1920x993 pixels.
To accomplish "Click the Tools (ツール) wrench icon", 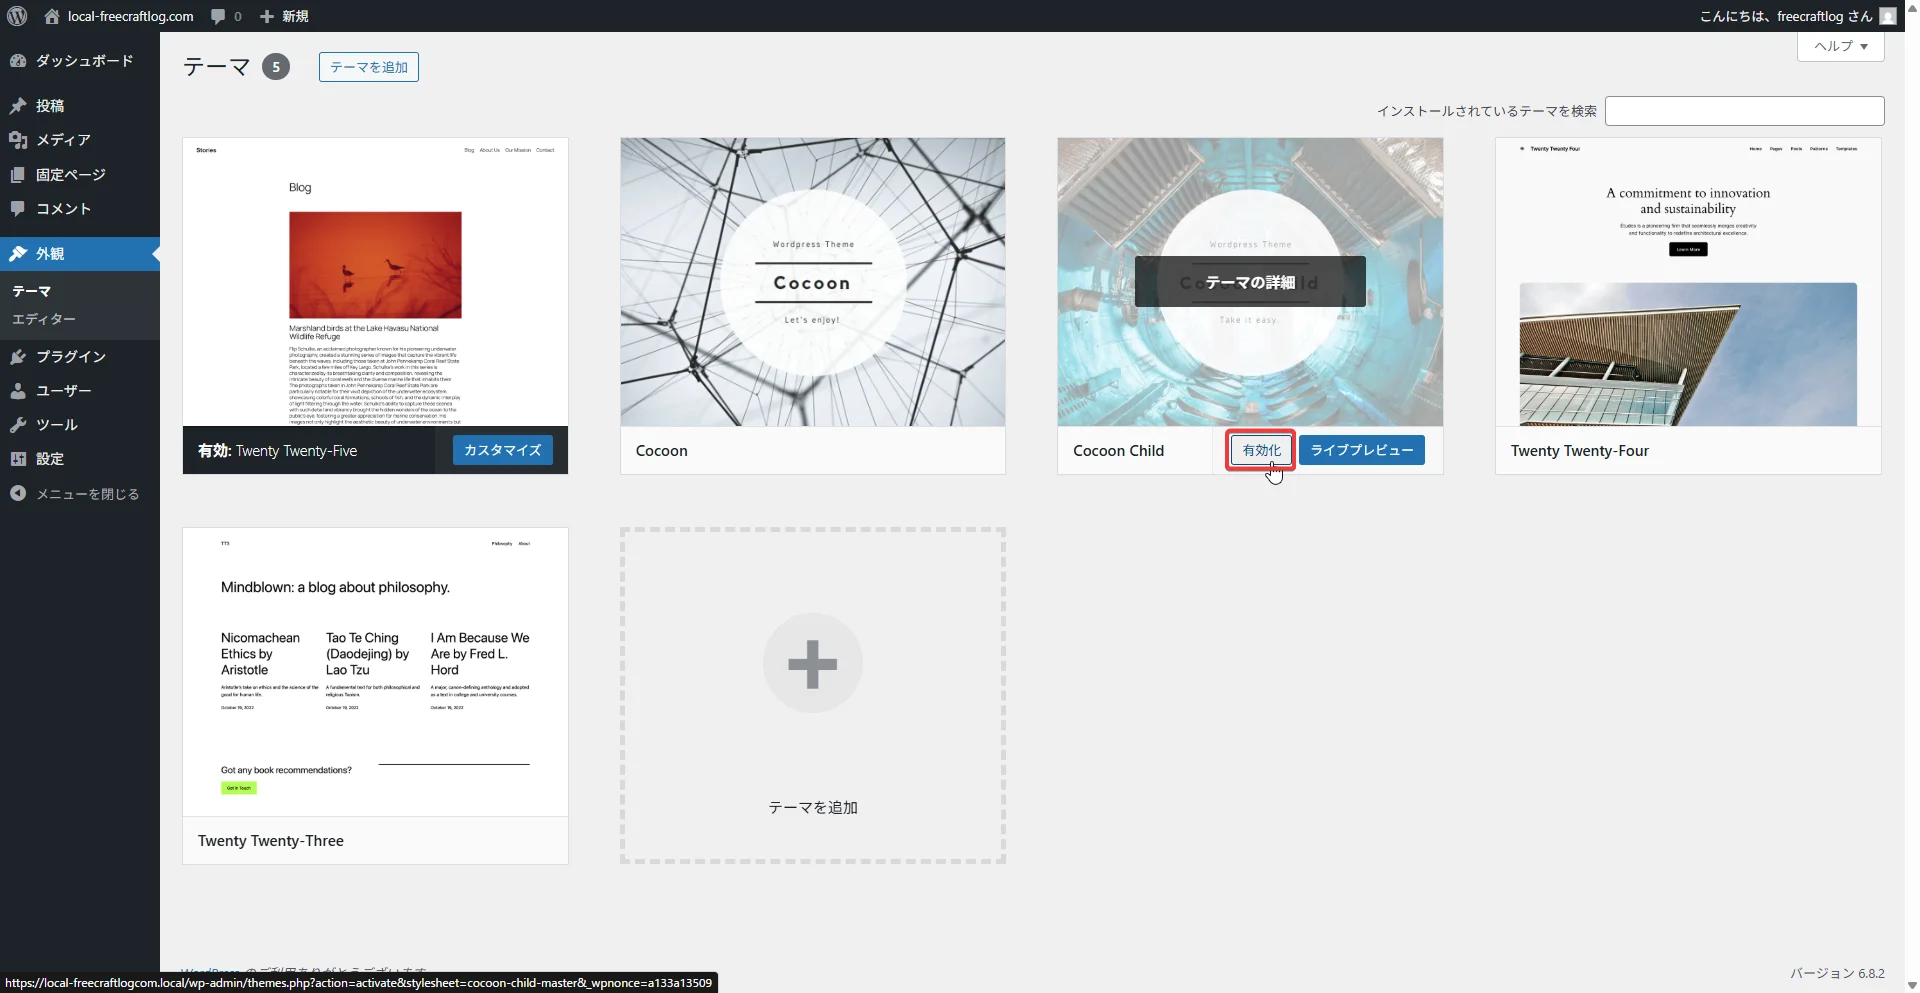I will [18, 425].
